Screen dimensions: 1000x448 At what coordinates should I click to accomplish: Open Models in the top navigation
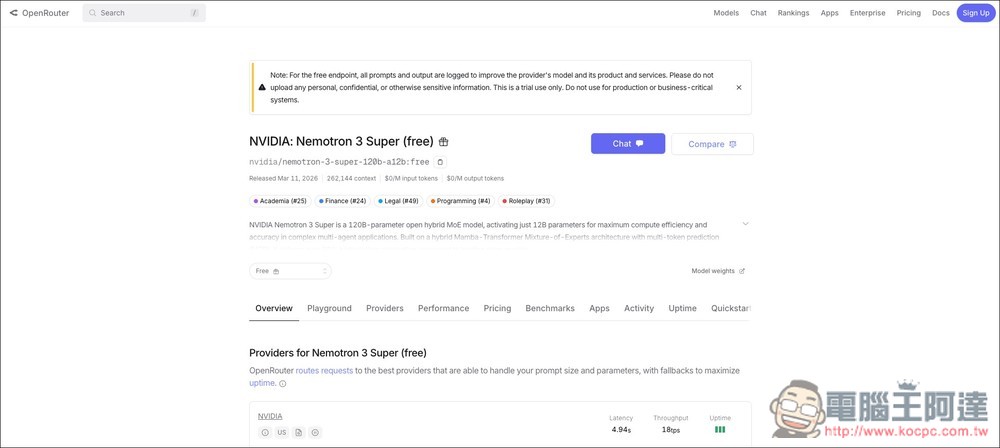[x=726, y=13]
